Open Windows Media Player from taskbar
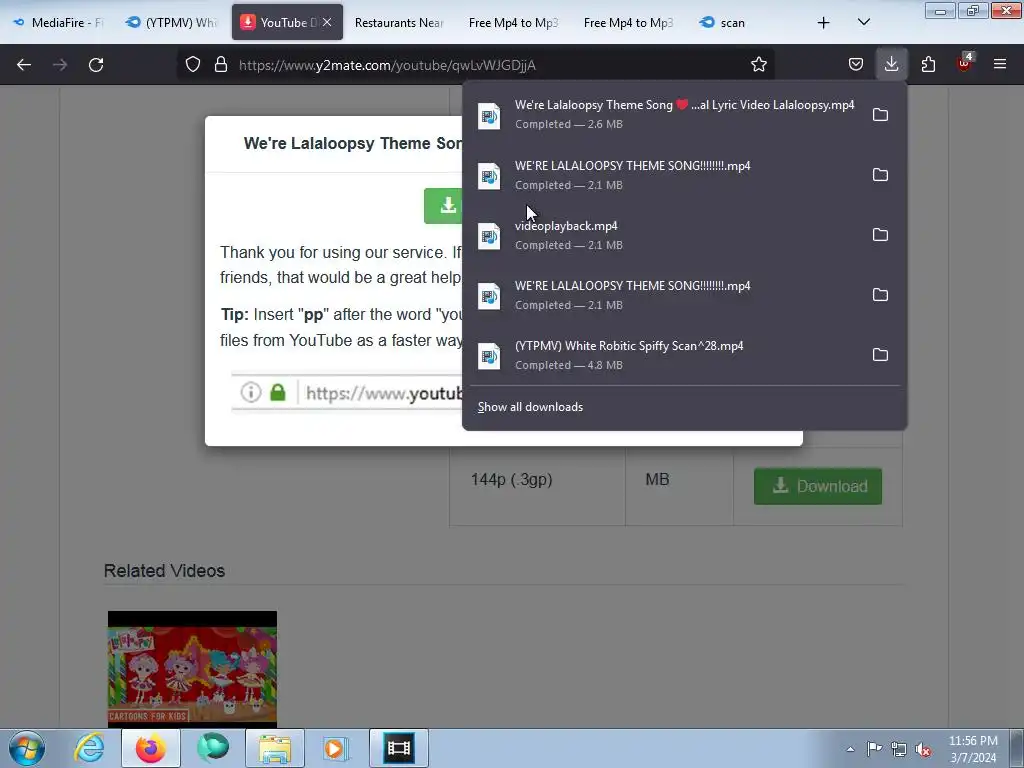 (336, 748)
